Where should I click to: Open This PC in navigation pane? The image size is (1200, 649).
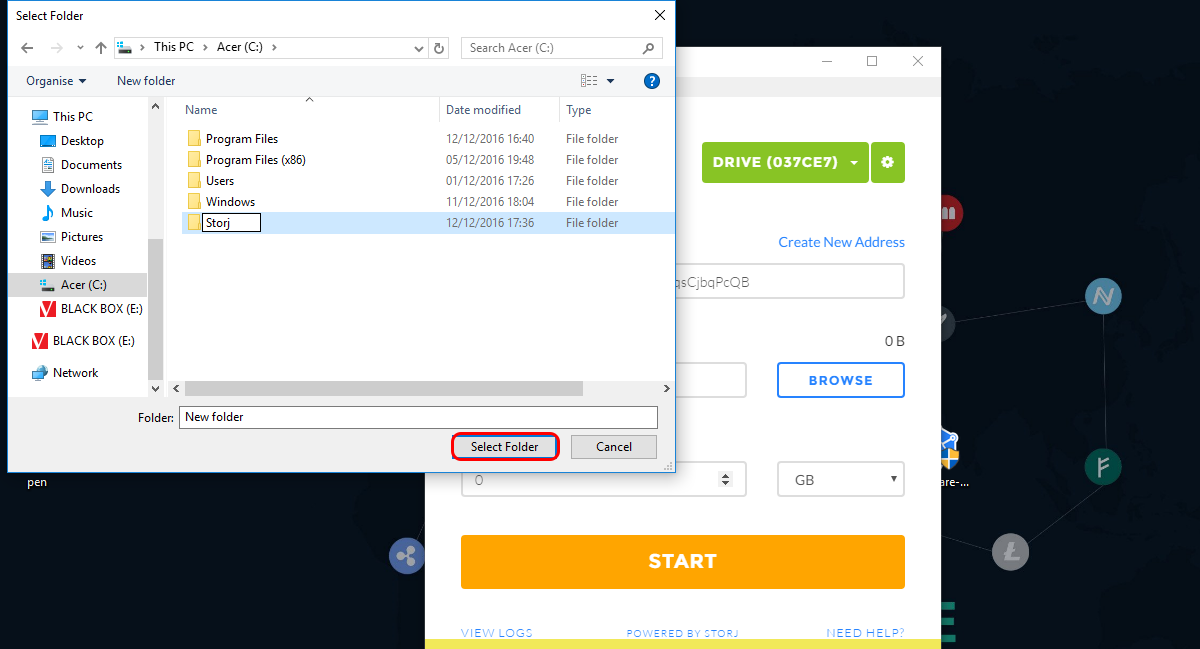point(73,117)
